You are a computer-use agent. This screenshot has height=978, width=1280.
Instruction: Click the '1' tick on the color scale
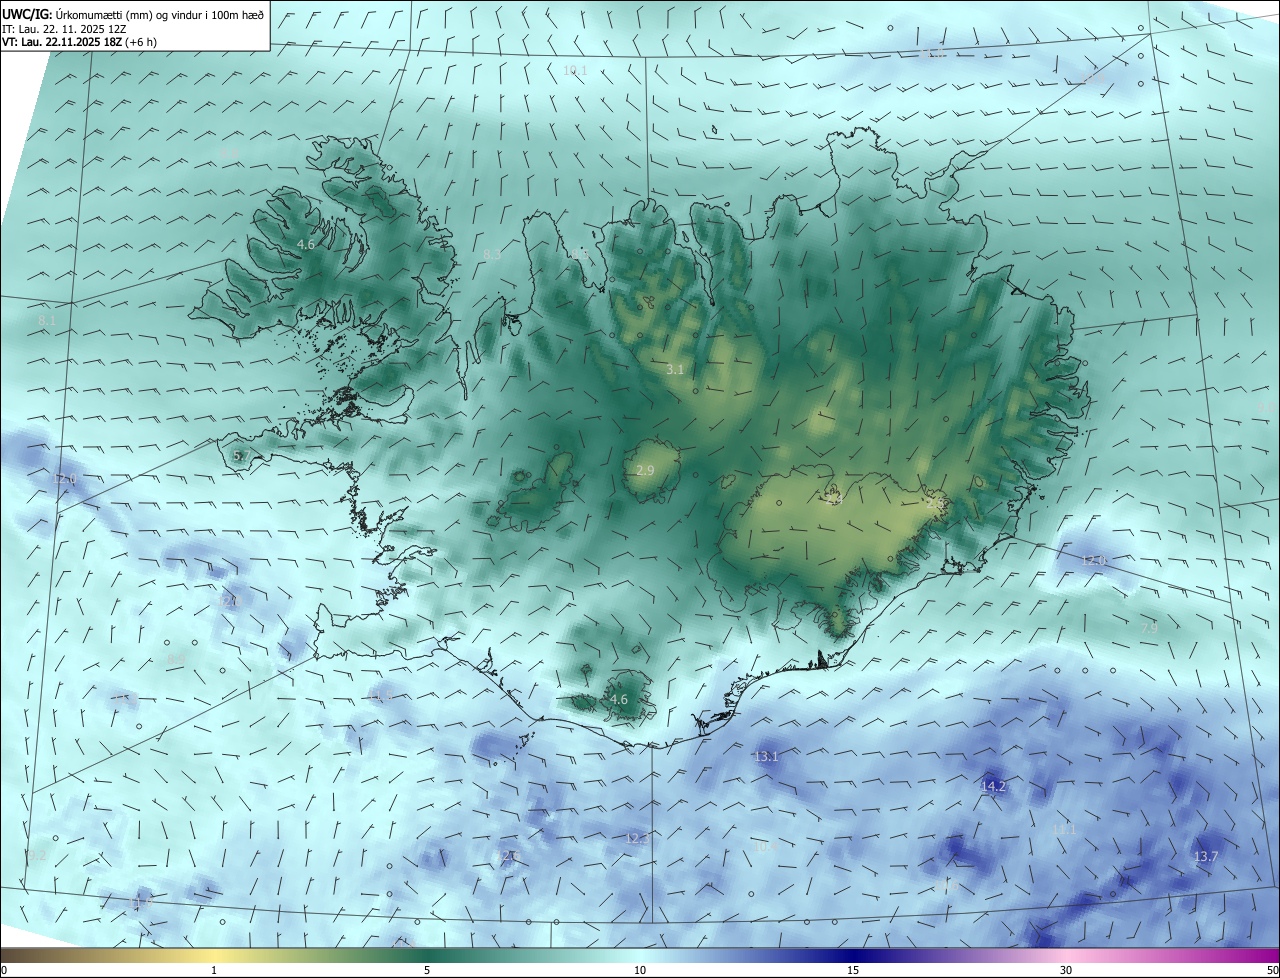pos(214,970)
